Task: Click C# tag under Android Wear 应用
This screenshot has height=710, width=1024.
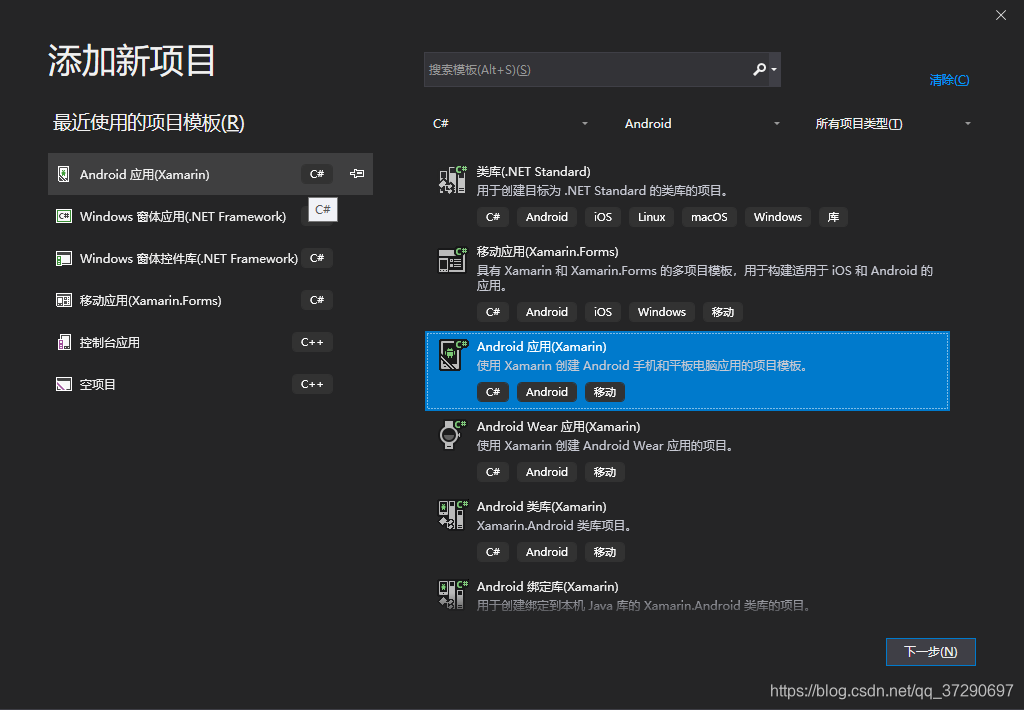Action: 493,472
